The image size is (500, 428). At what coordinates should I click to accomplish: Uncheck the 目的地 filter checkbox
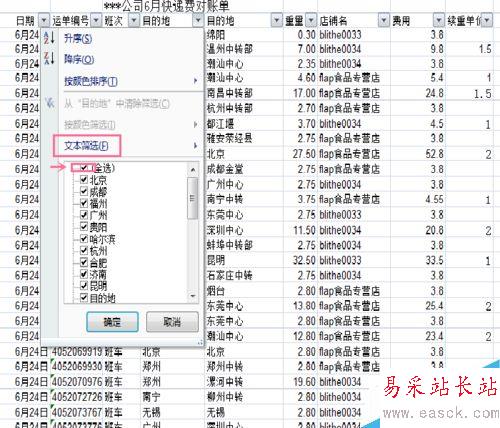click(84, 297)
